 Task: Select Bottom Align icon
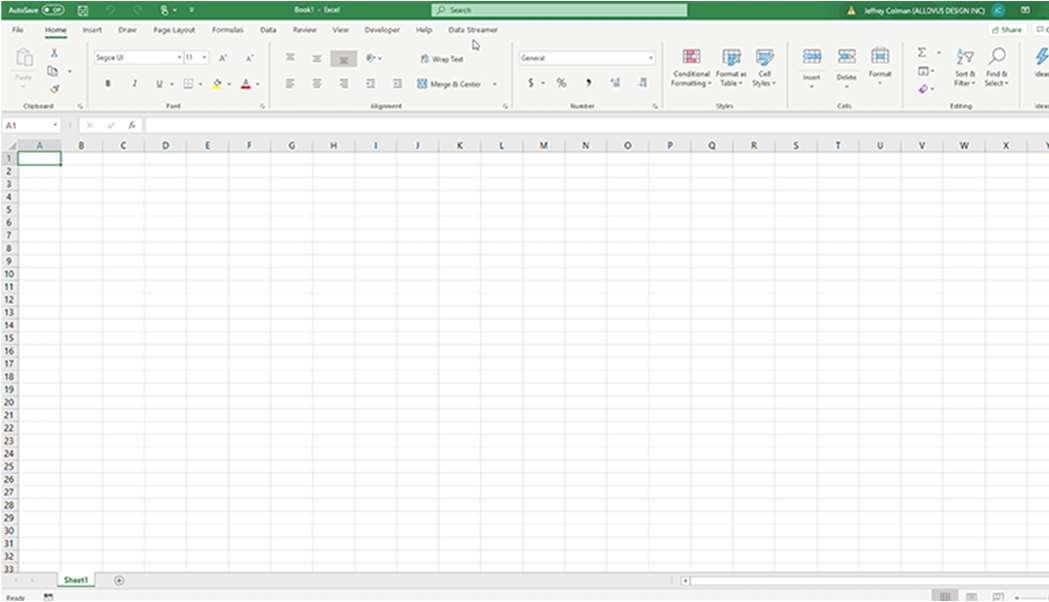[343, 59]
